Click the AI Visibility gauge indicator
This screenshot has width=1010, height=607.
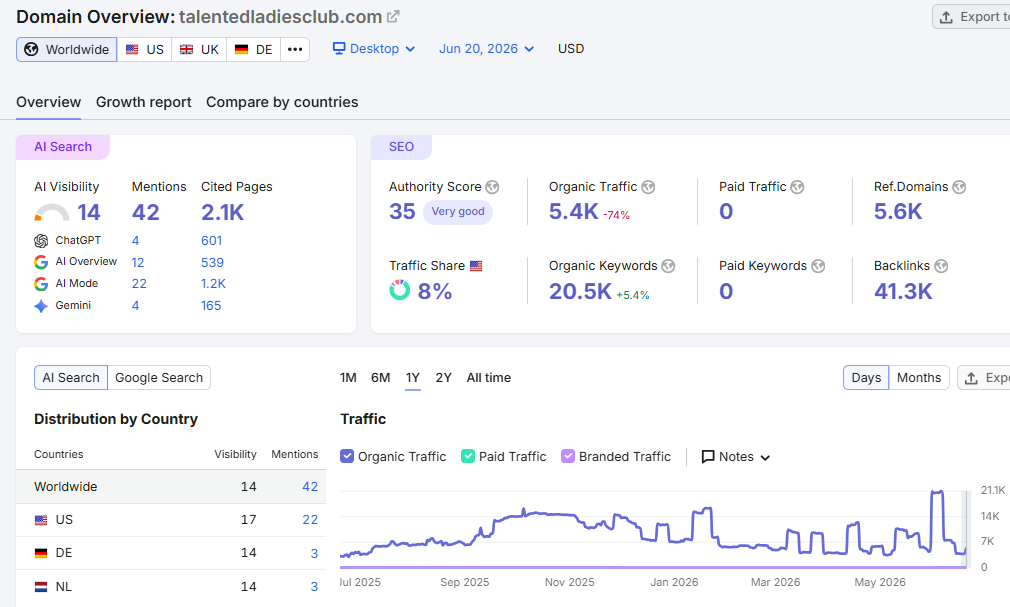coord(52,213)
